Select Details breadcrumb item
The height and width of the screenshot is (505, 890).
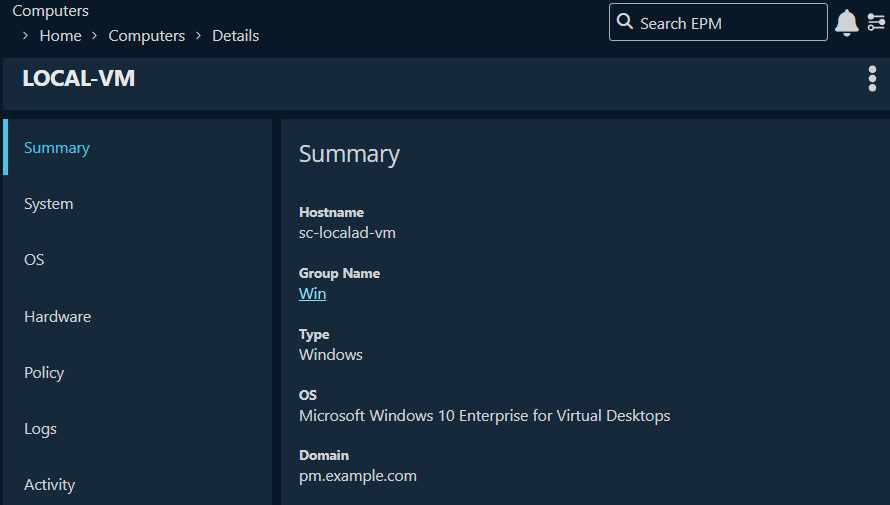coord(236,36)
